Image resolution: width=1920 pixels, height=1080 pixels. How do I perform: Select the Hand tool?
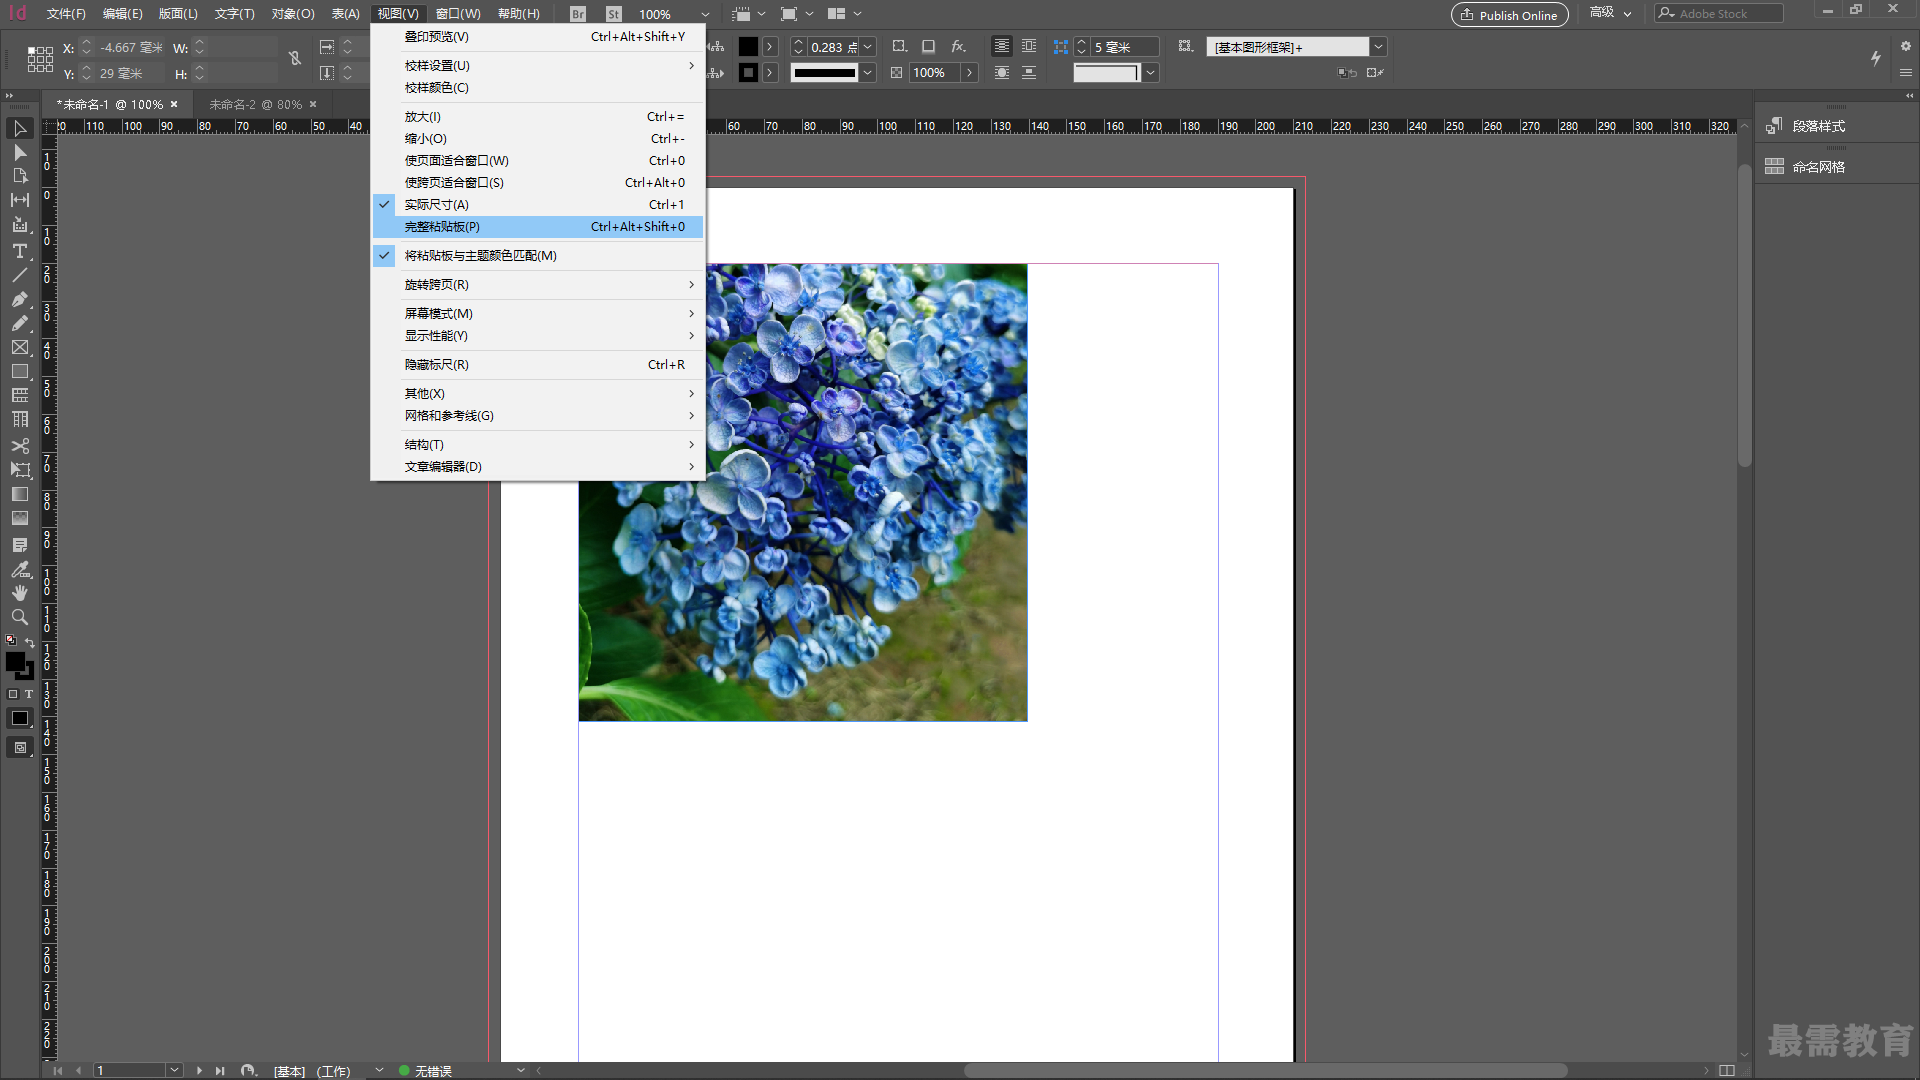point(19,593)
